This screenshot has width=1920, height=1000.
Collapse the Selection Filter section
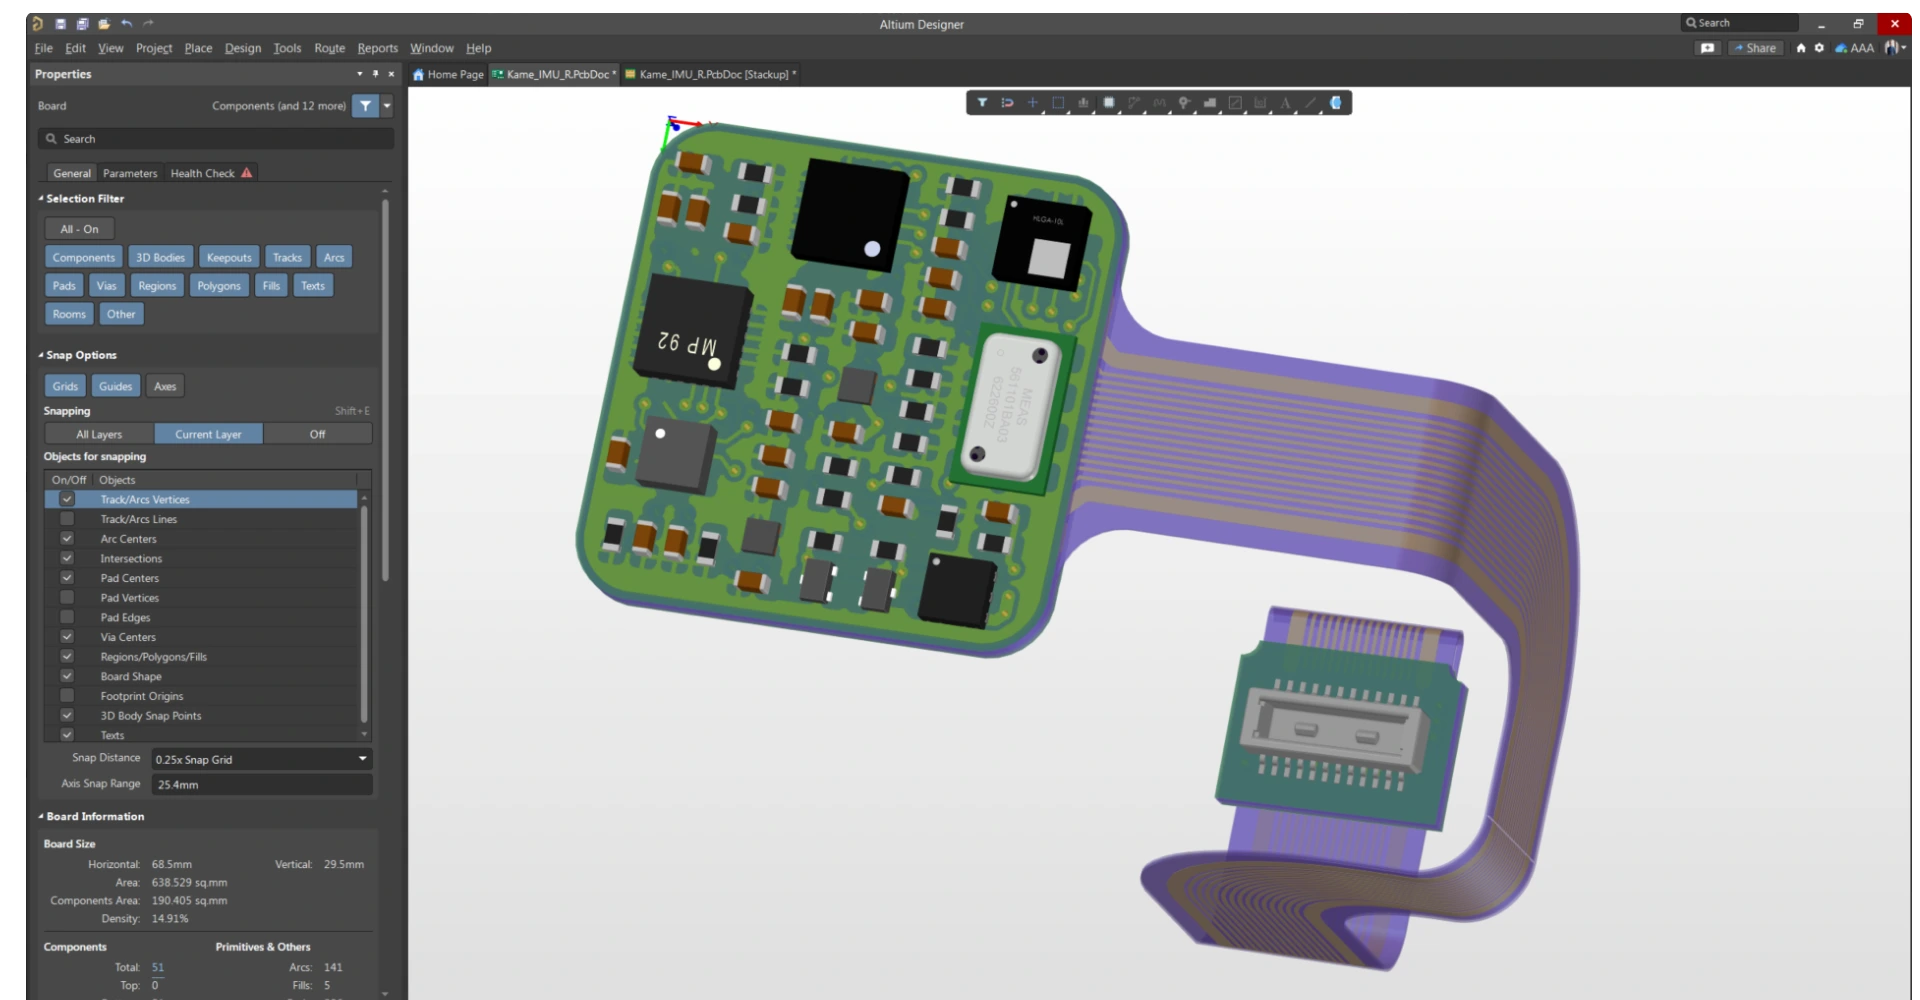(x=41, y=198)
